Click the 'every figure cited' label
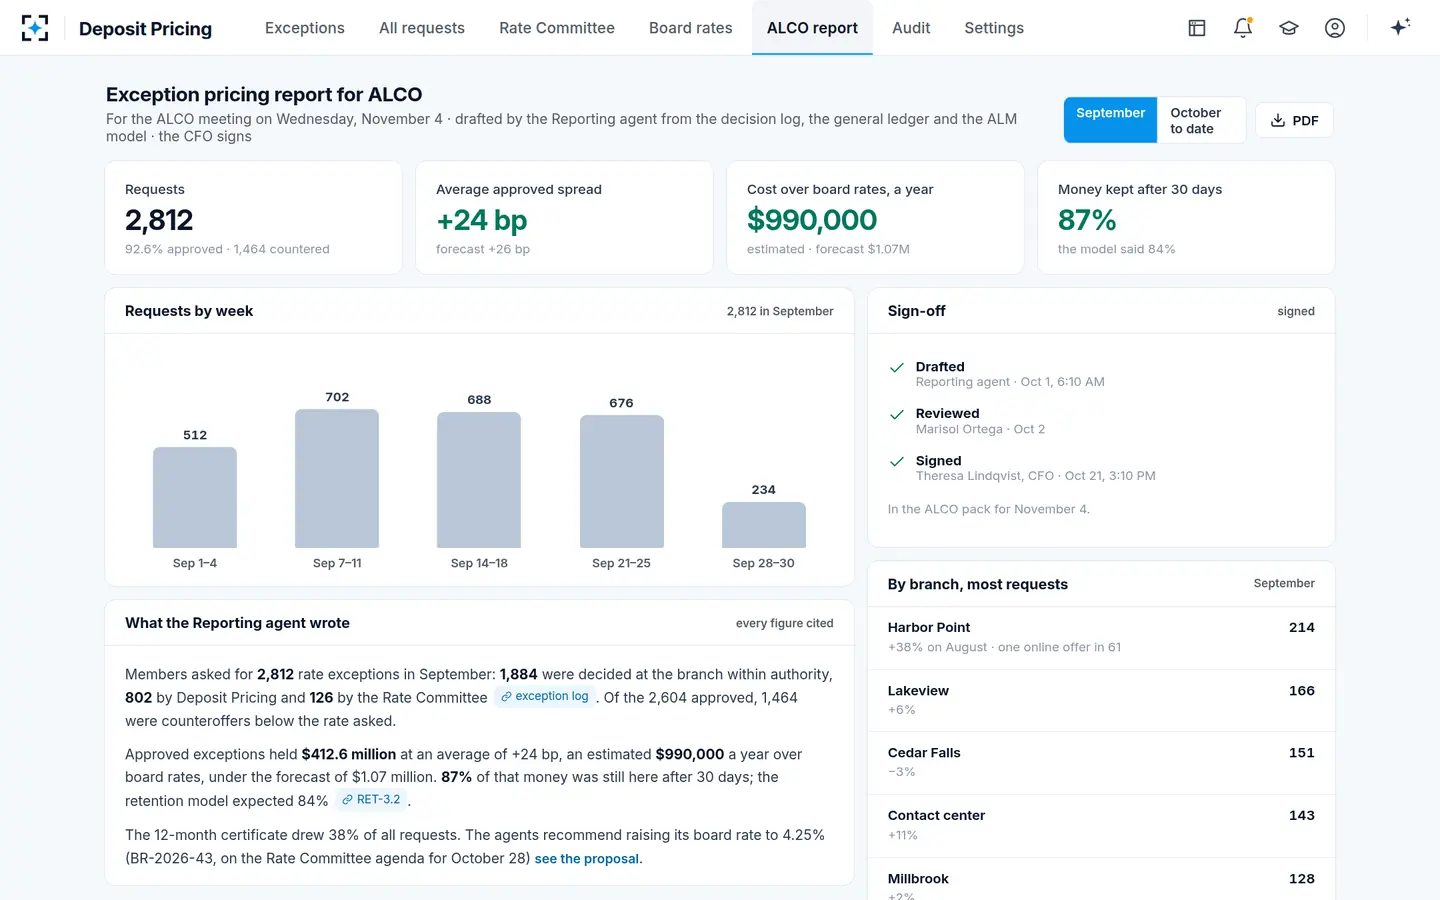This screenshot has height=900, width=1440. pos(785,624)
